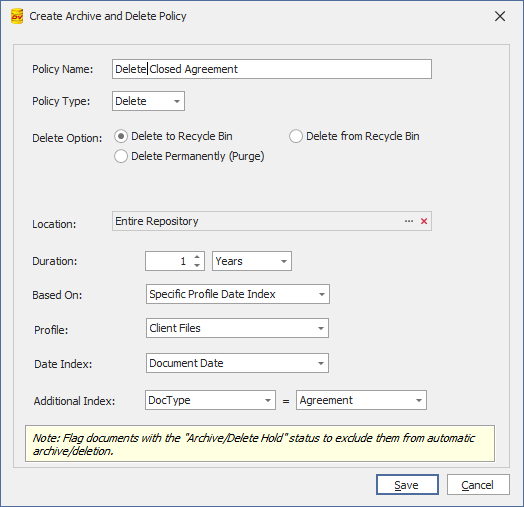Open the Agreement value dropdown
This screenshot has width=524, height=507.
pyautogui.click(x=361, y=400)
